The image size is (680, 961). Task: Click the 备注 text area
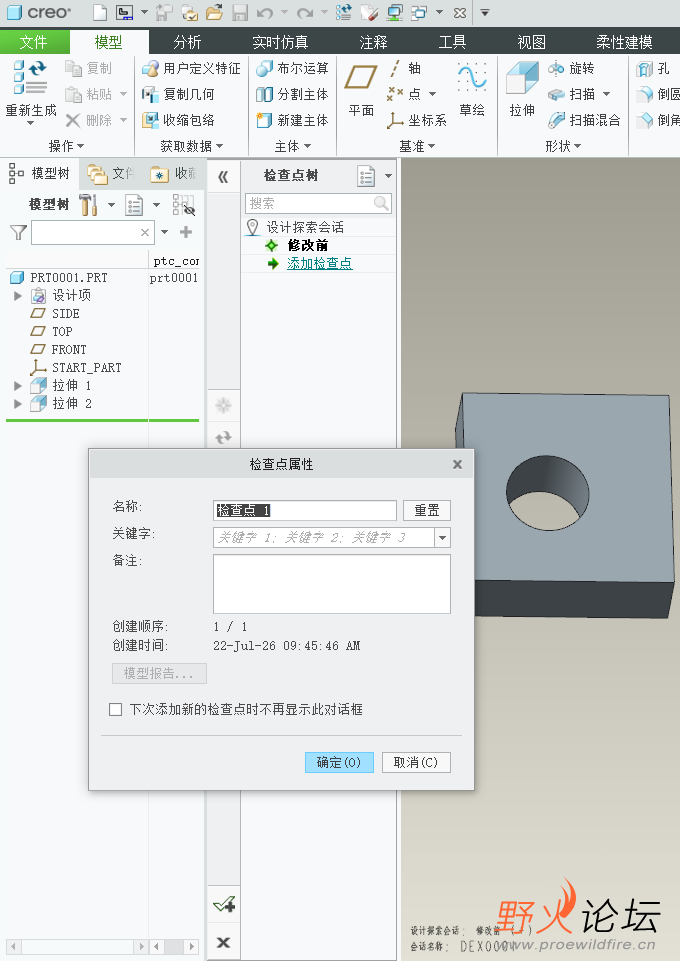click(332, 584)
